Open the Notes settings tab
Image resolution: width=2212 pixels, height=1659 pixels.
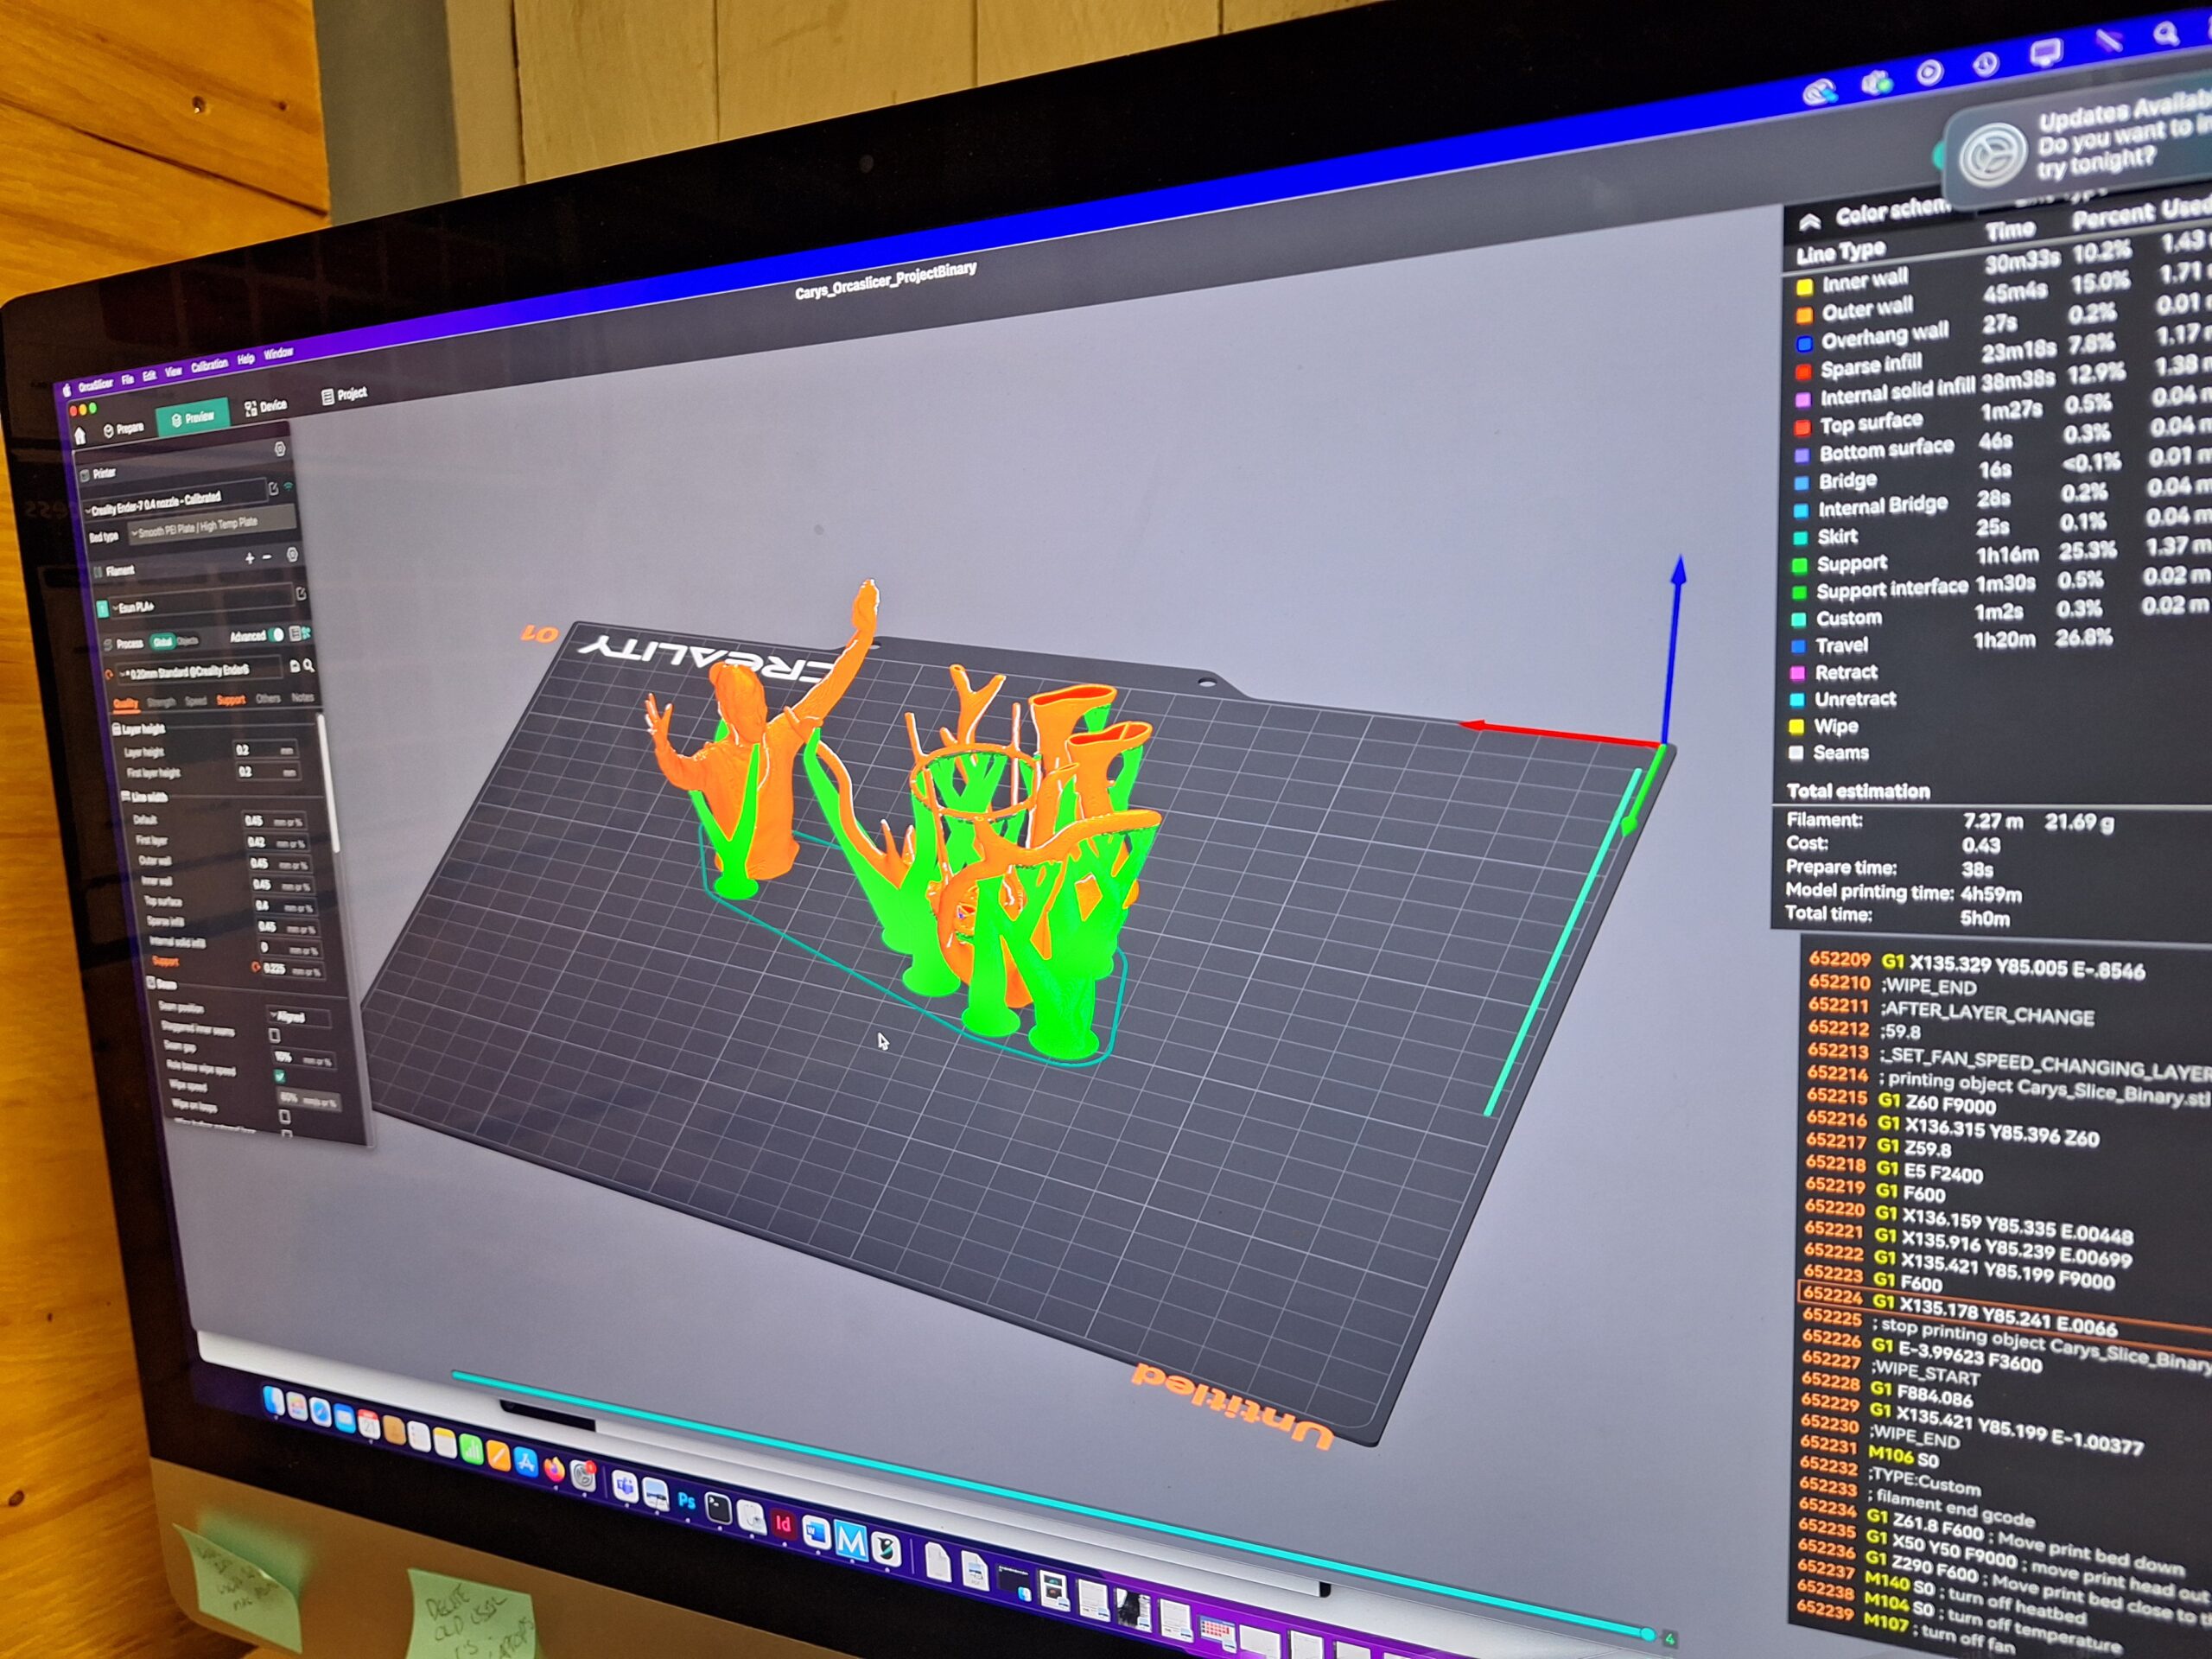pos(304,698)
